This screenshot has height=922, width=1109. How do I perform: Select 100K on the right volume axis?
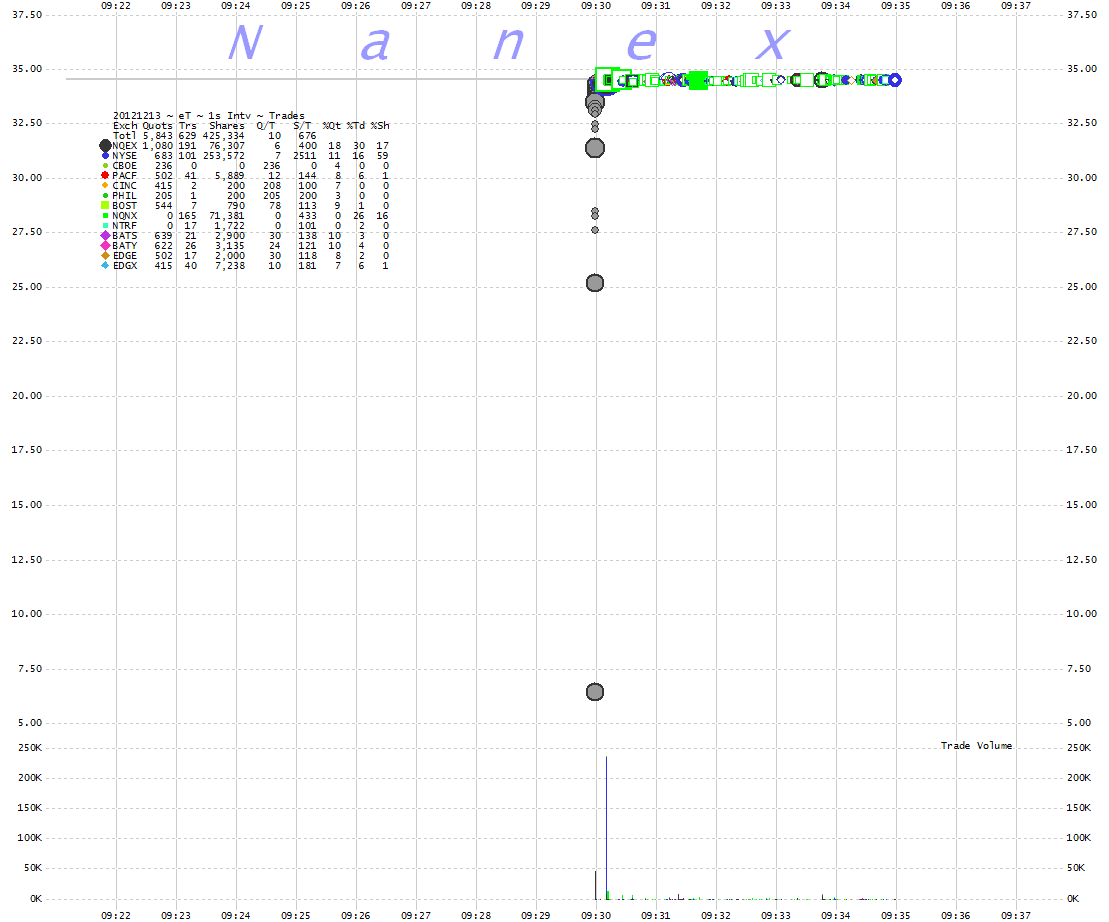(1079, 838)
